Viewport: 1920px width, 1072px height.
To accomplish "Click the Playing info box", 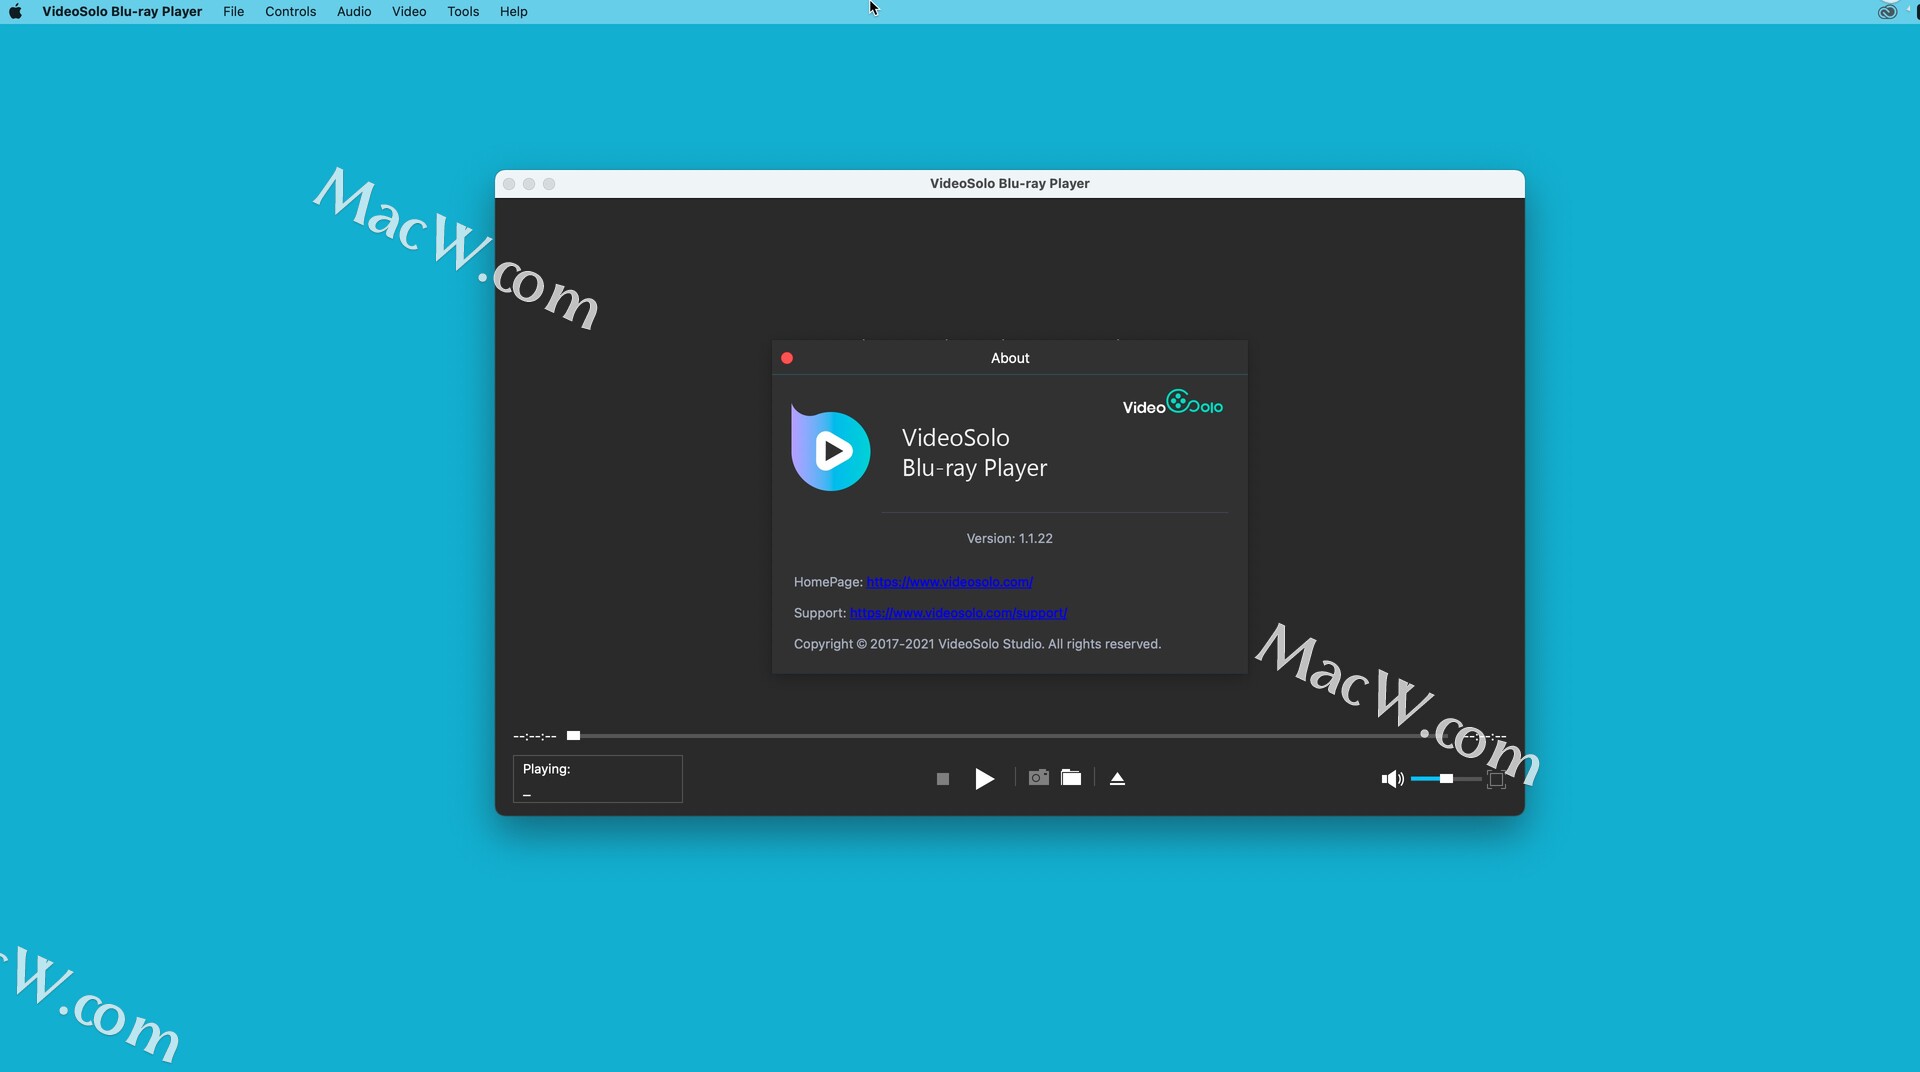I will click(598, 779).
